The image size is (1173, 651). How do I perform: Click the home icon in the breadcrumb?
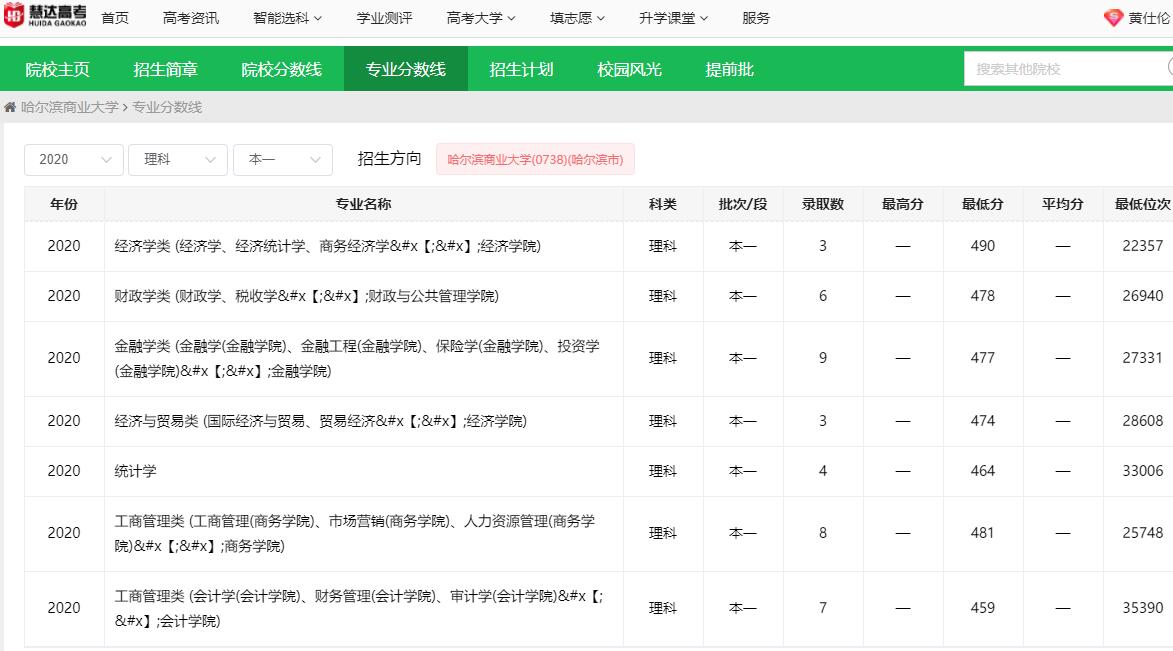(x=10, y=107)
